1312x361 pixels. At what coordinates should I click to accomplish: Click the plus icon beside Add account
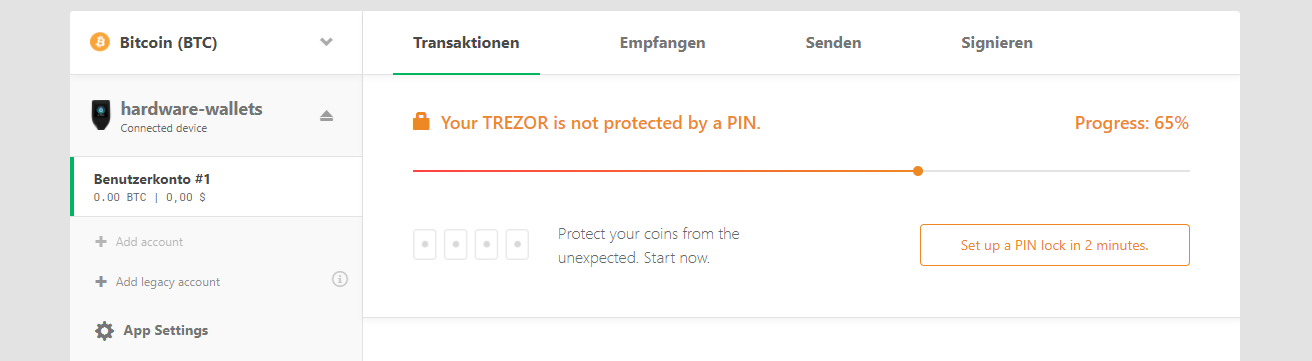click(101, 242)
